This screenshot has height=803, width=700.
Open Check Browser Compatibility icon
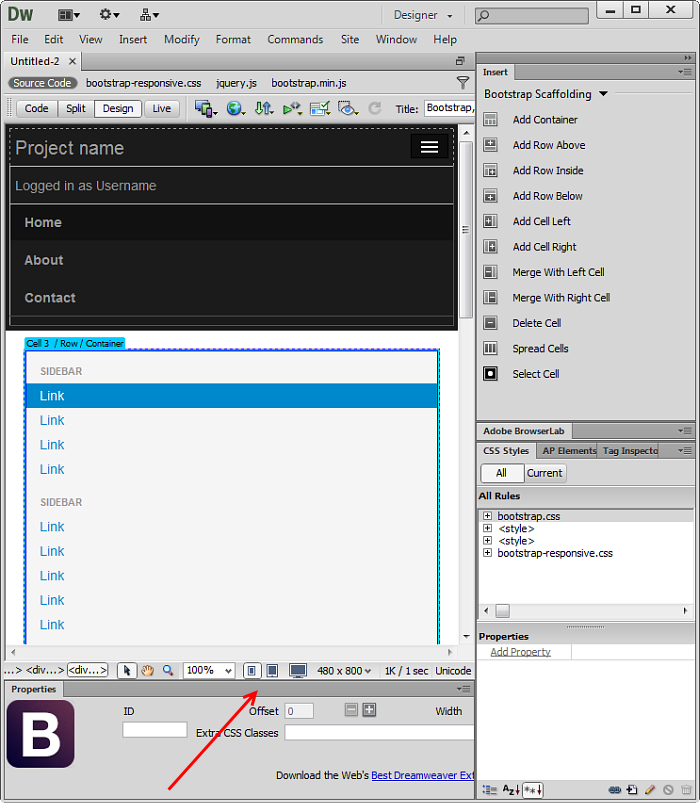[320, 109]
